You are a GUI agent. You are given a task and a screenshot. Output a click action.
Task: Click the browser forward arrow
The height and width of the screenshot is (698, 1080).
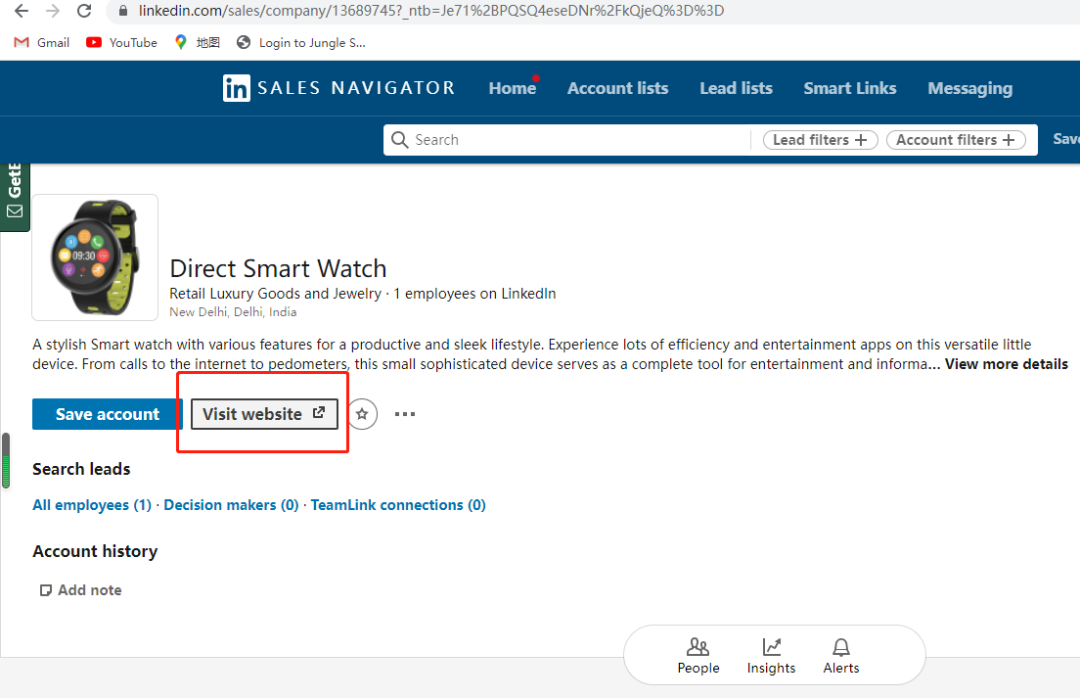point(52,11)
